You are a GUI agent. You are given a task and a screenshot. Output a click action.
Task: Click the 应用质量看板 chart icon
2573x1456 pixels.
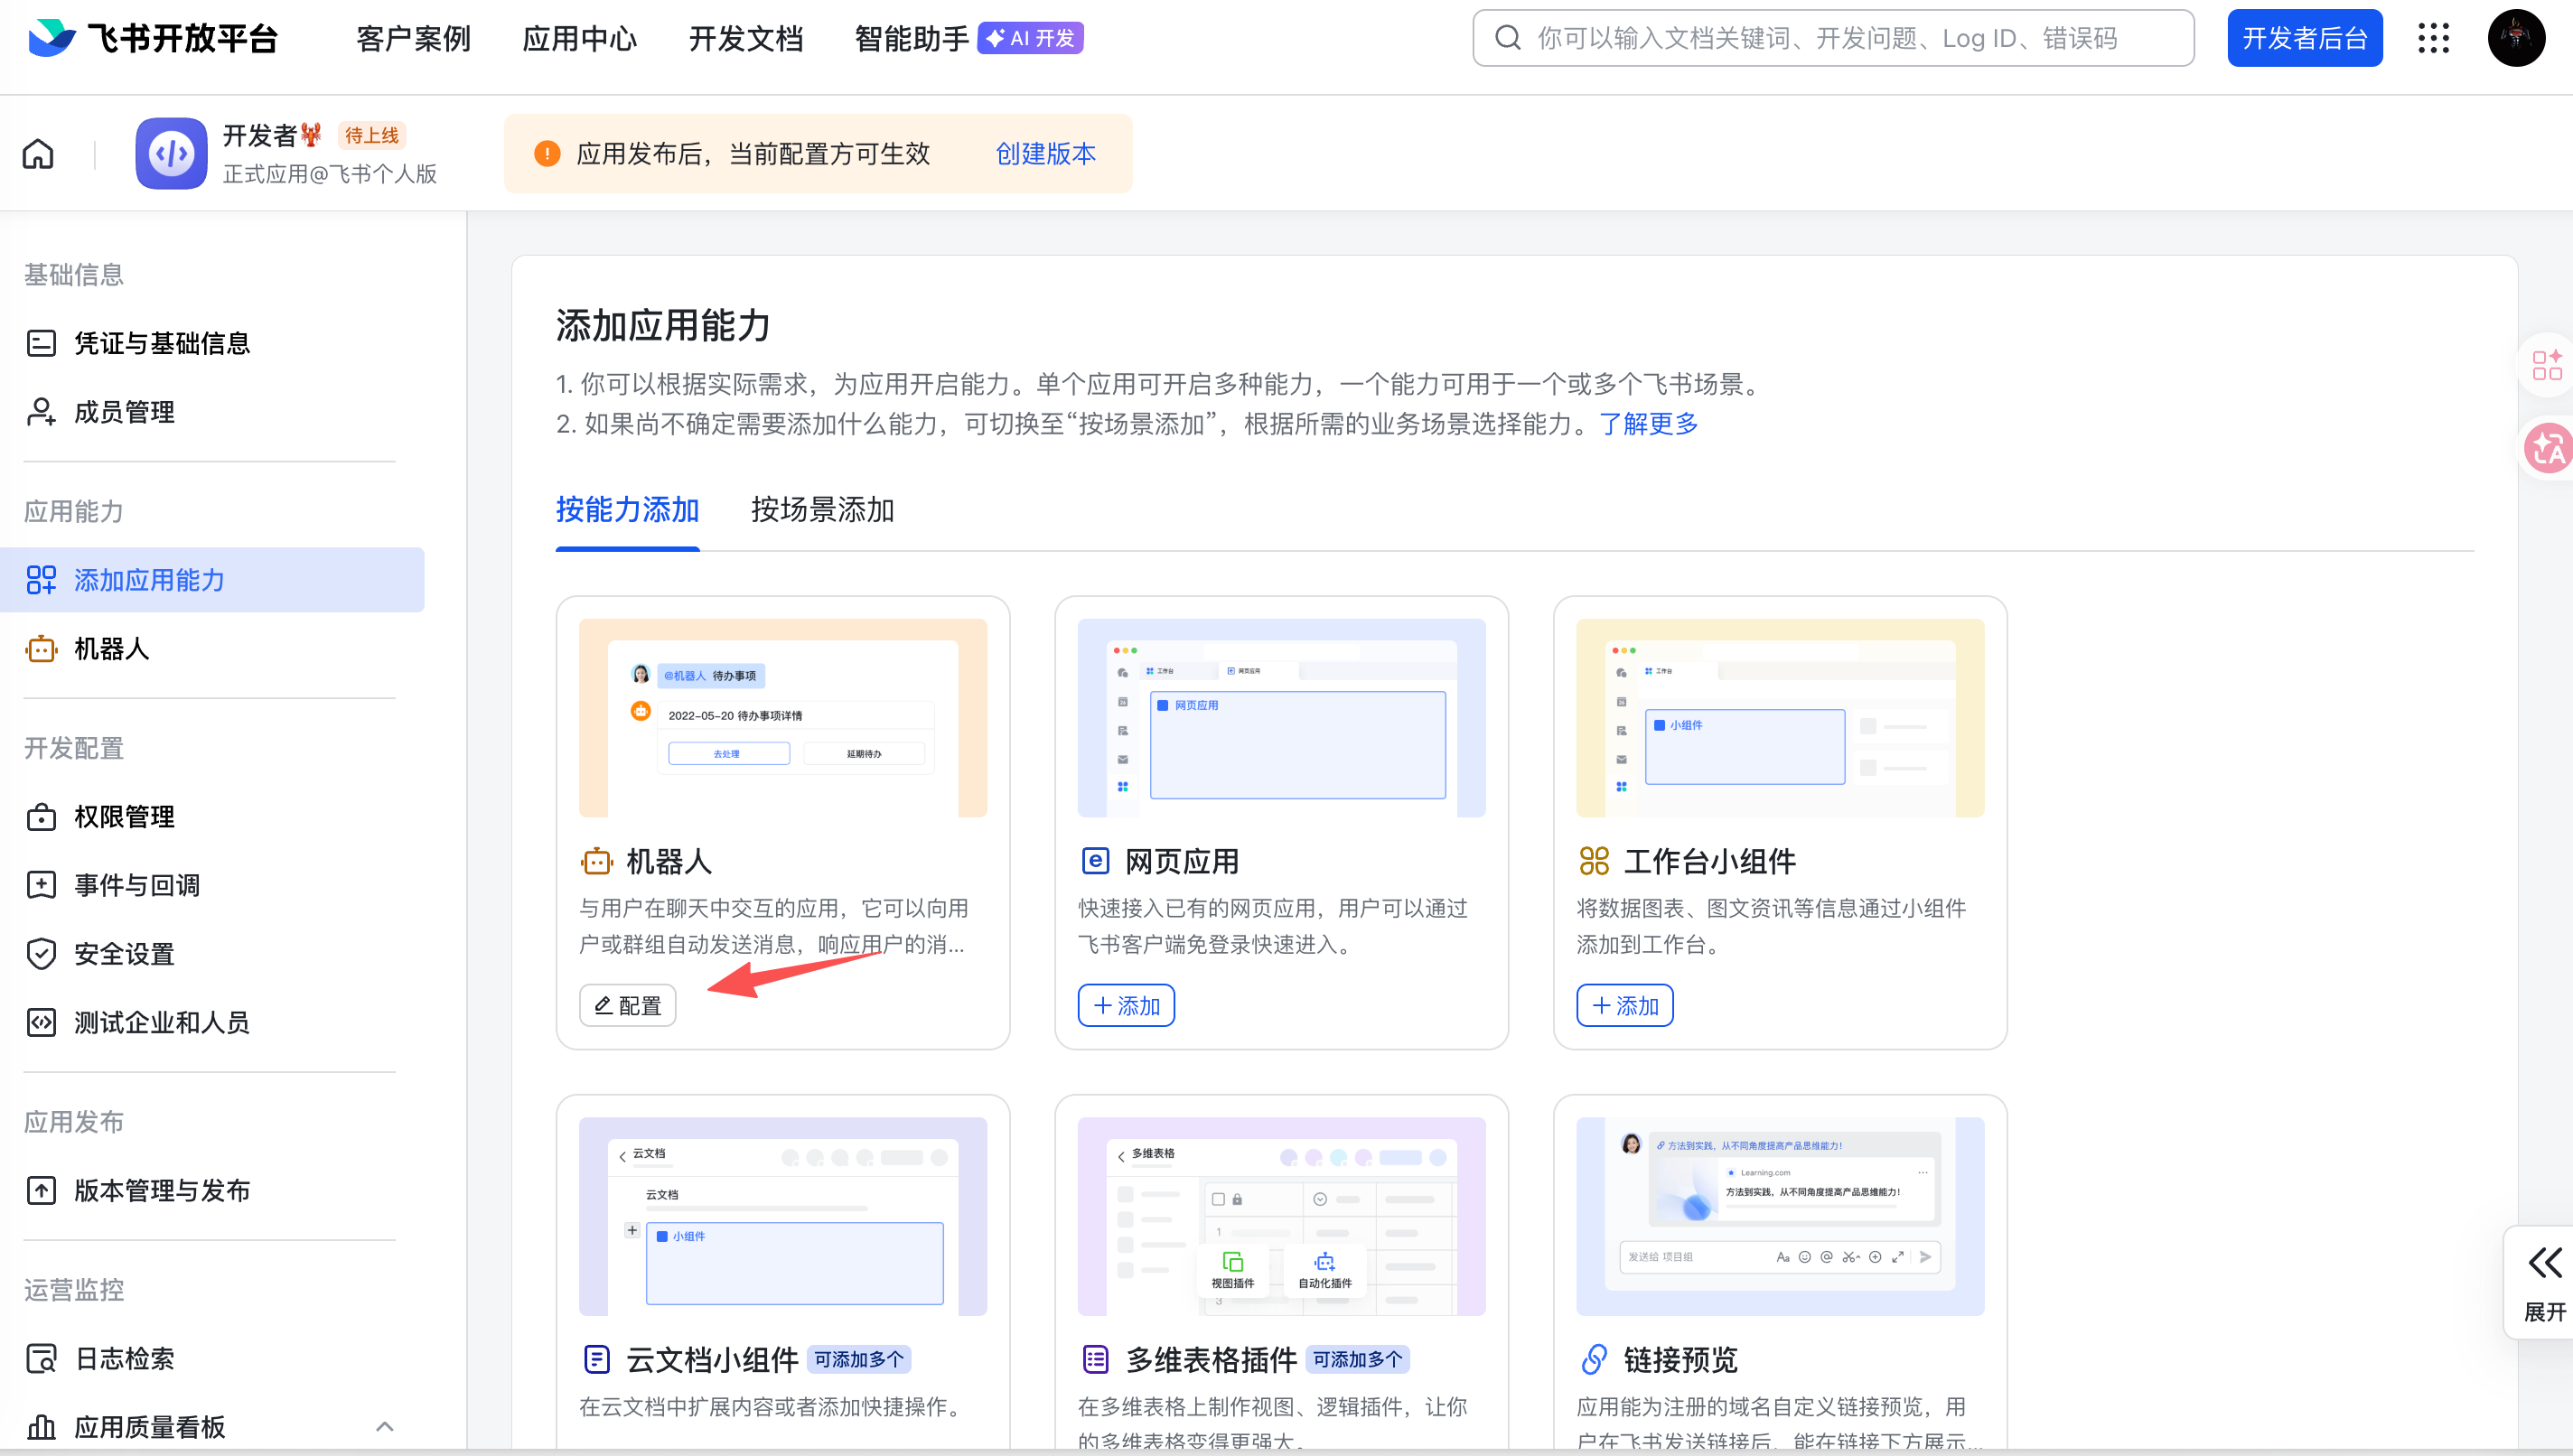[41, 1427]
